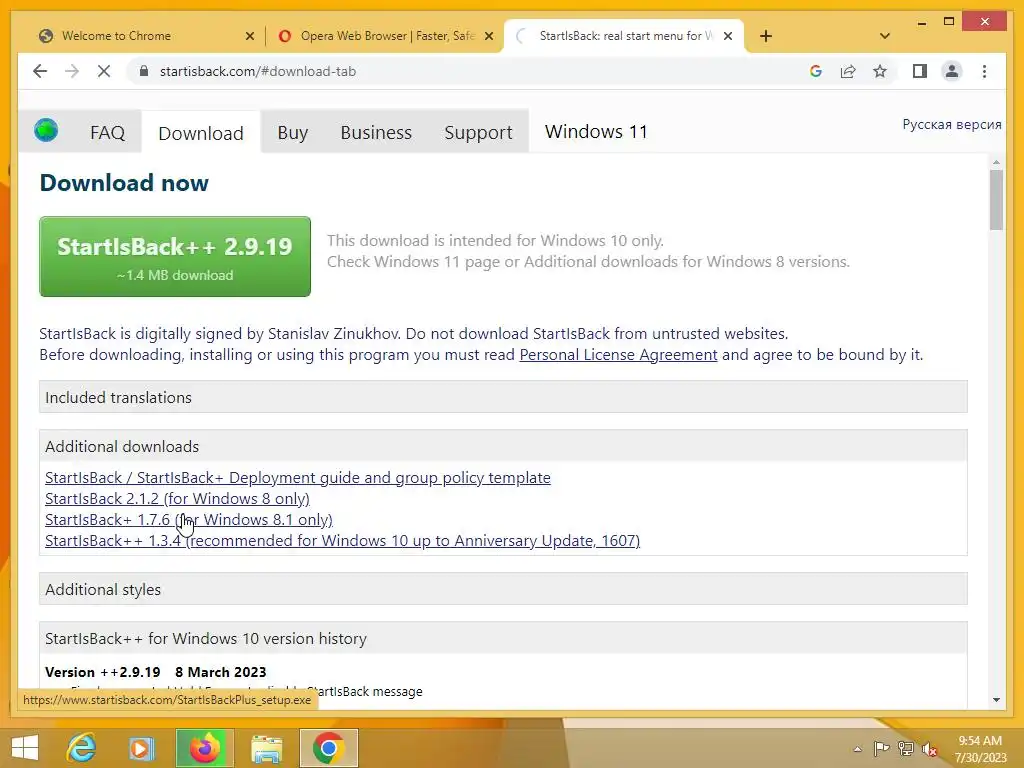Show hidden tray icons arrow

(x=857, y=749)
